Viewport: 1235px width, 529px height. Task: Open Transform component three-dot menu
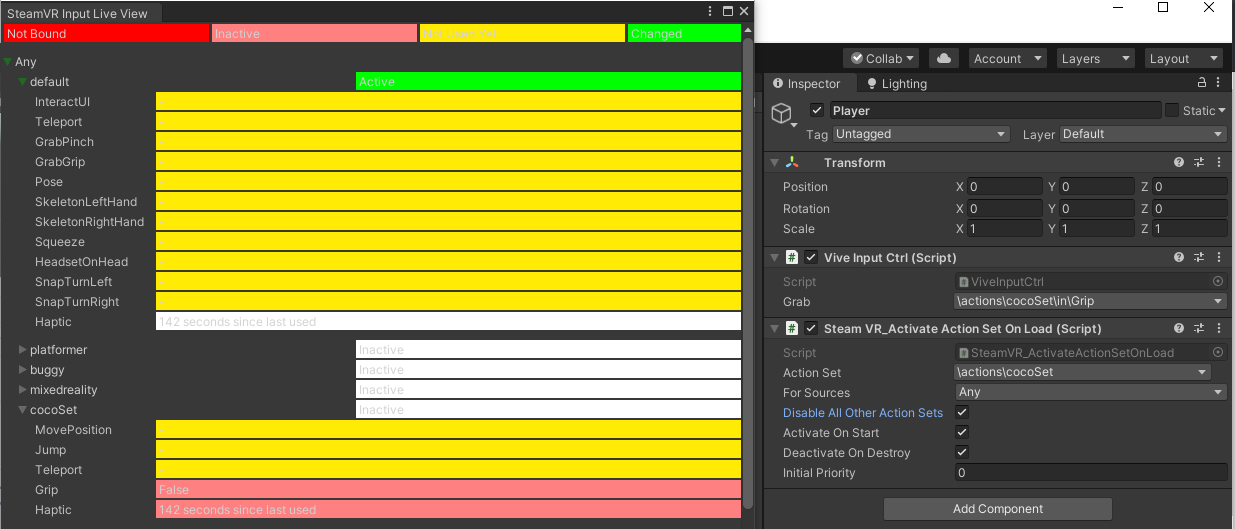click(1219, 162)
